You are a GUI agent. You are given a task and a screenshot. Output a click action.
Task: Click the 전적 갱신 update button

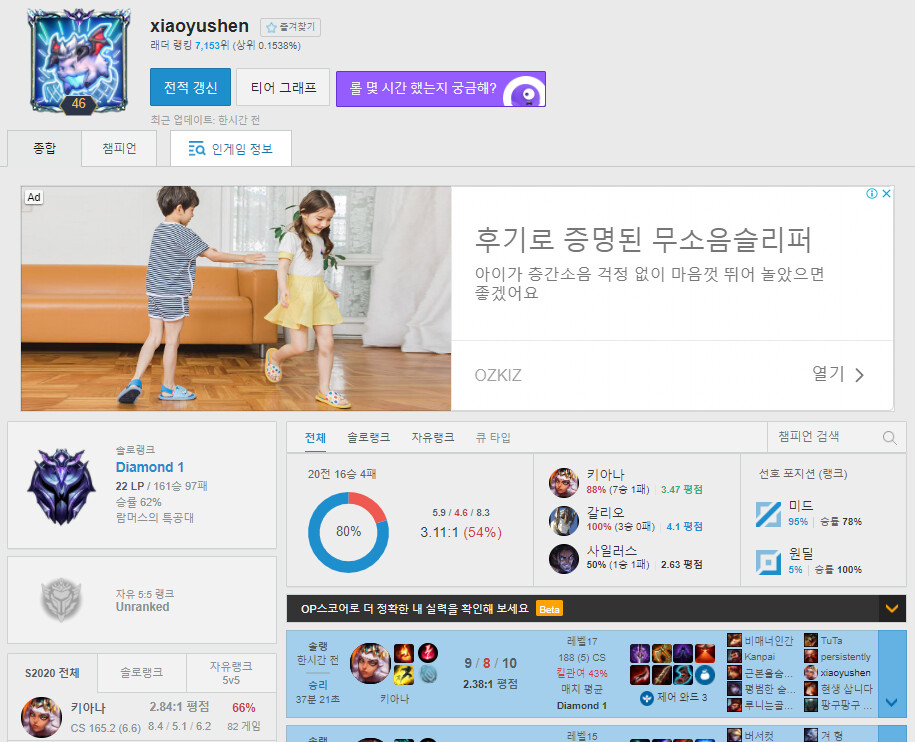(190, 88)
